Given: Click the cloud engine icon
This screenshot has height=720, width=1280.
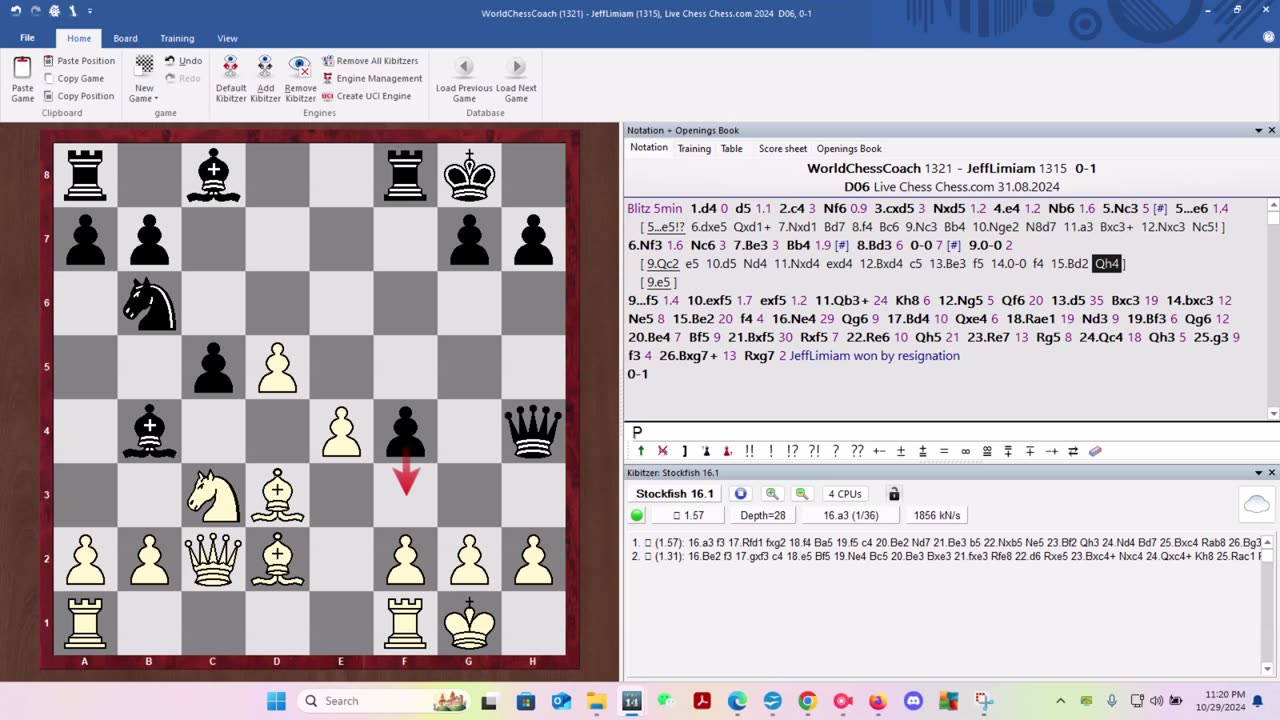Looking at the screenshot, I should (1256, 505).
